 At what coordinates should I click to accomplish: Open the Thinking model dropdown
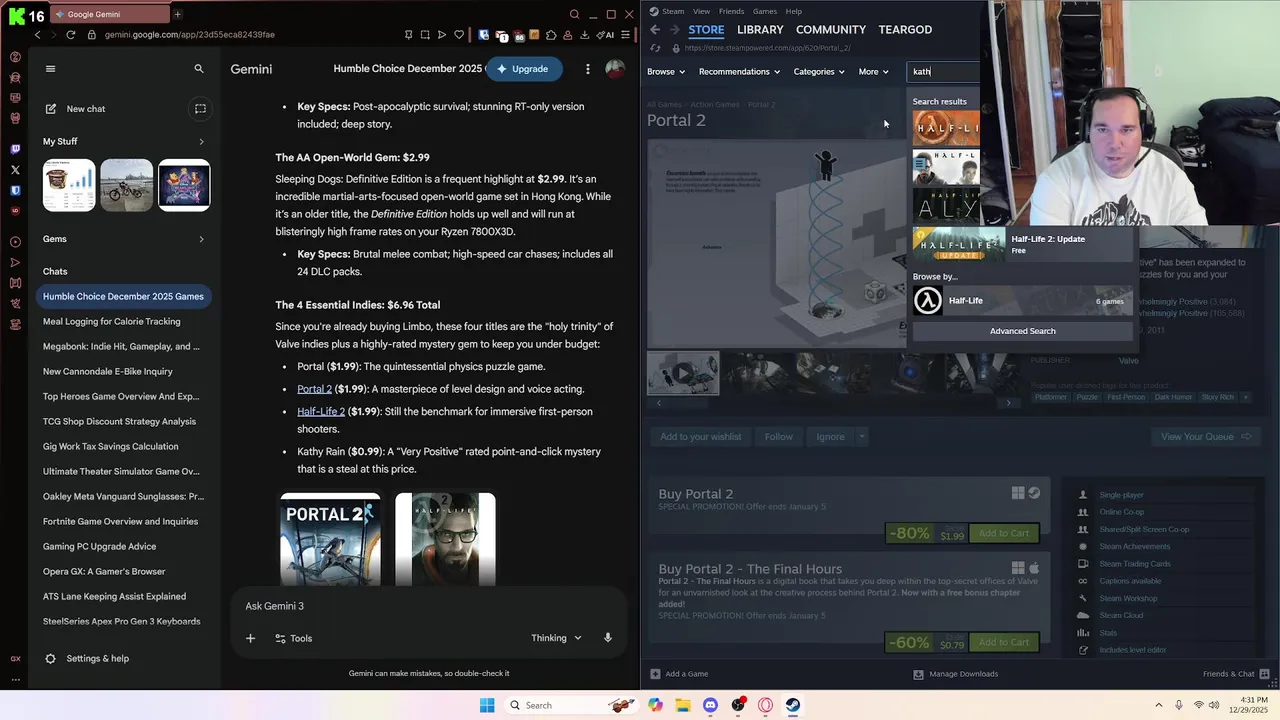[x=557, y=638]
